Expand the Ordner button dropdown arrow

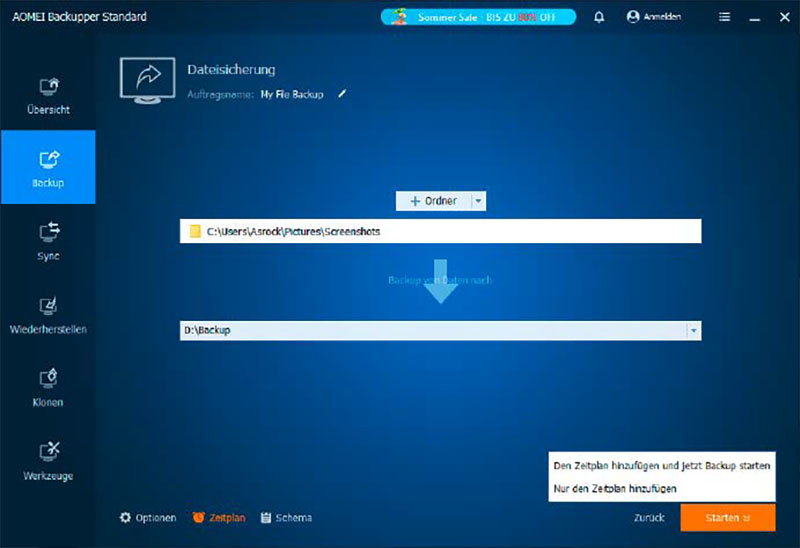click(479, 201)
